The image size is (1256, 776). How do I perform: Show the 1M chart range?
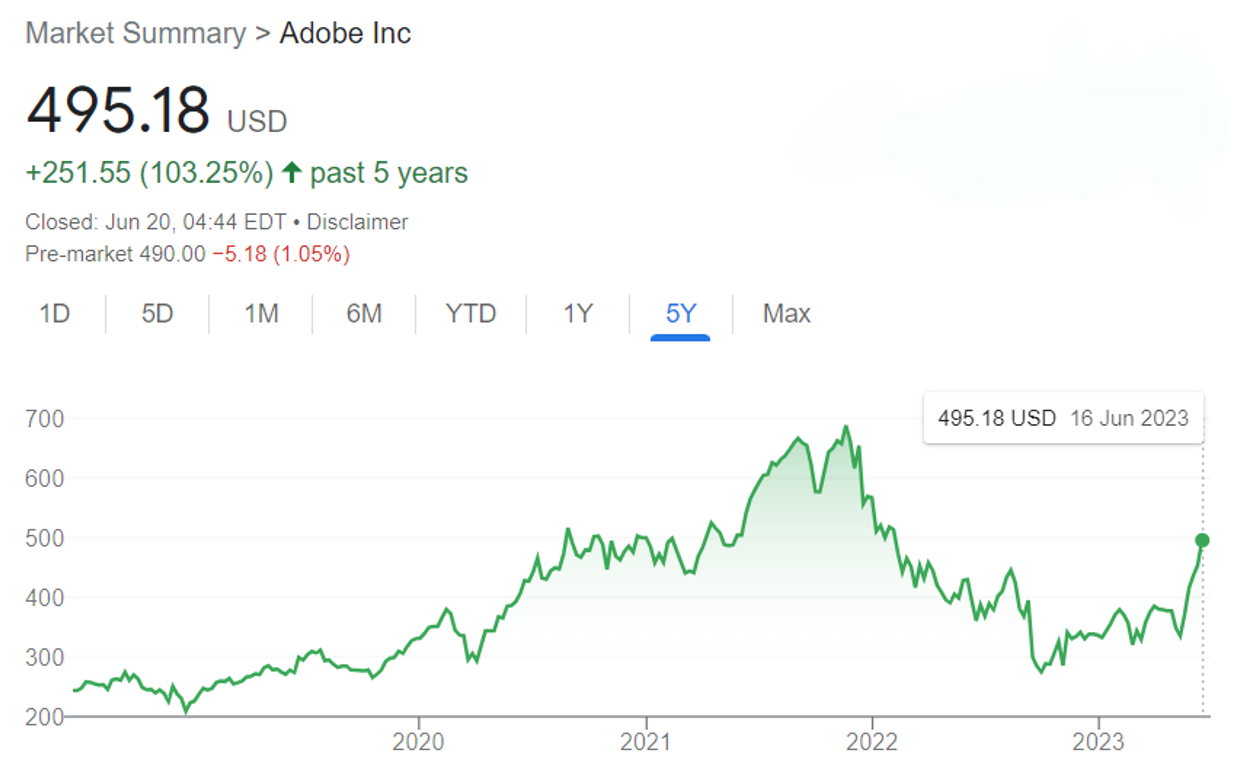[261, 314]
